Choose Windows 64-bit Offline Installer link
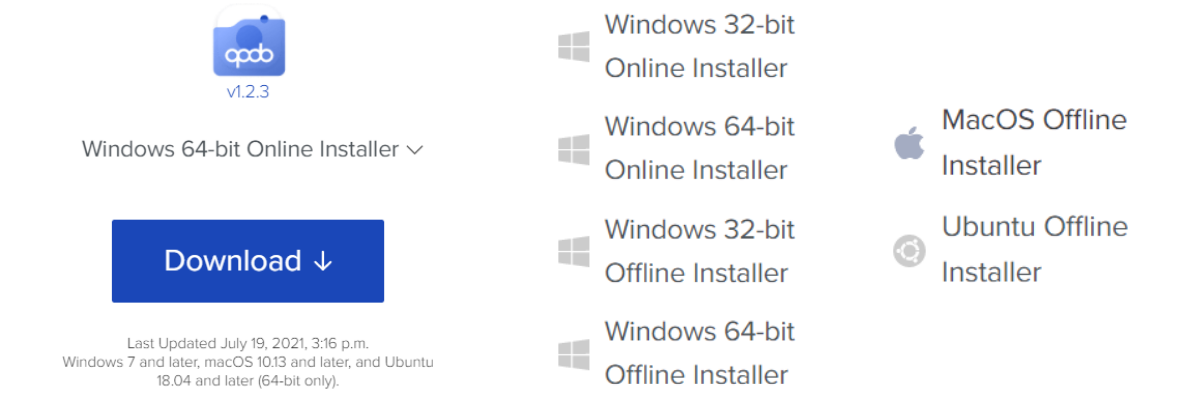Screen dimensions: 1200x400 point(699,352)
